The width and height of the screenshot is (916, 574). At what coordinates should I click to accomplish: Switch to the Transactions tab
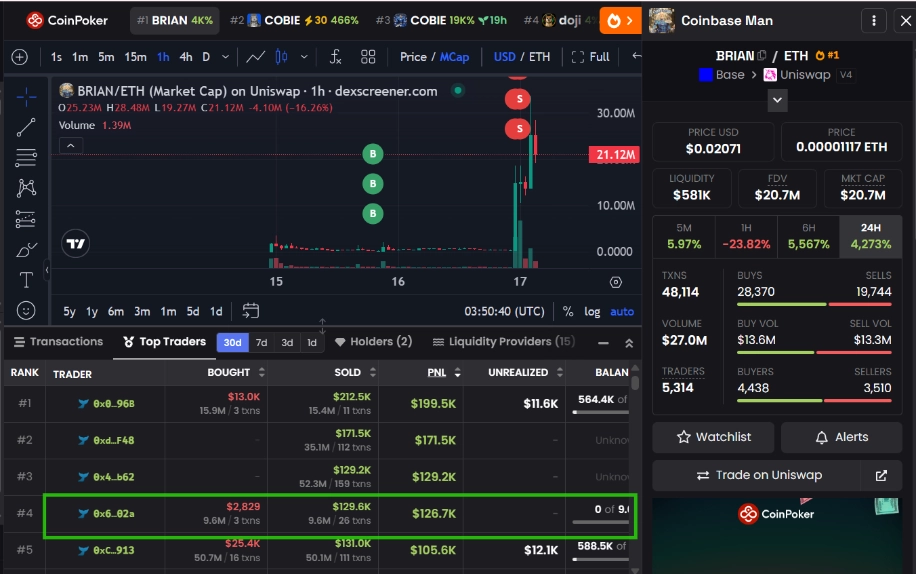58,342
